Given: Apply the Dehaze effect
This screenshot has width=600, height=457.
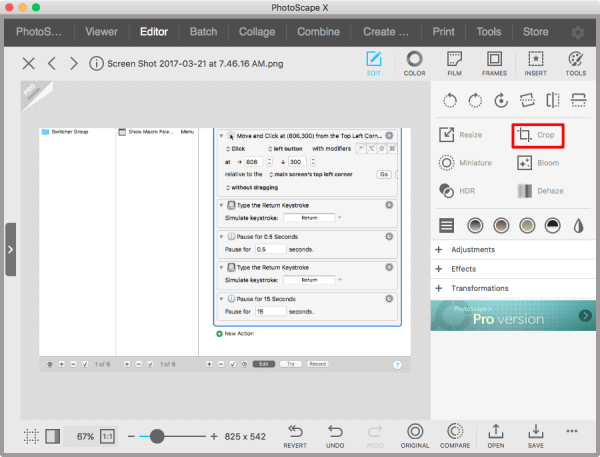Looking at the screenshot, I should pyautogui.click(x=540, y=191).
